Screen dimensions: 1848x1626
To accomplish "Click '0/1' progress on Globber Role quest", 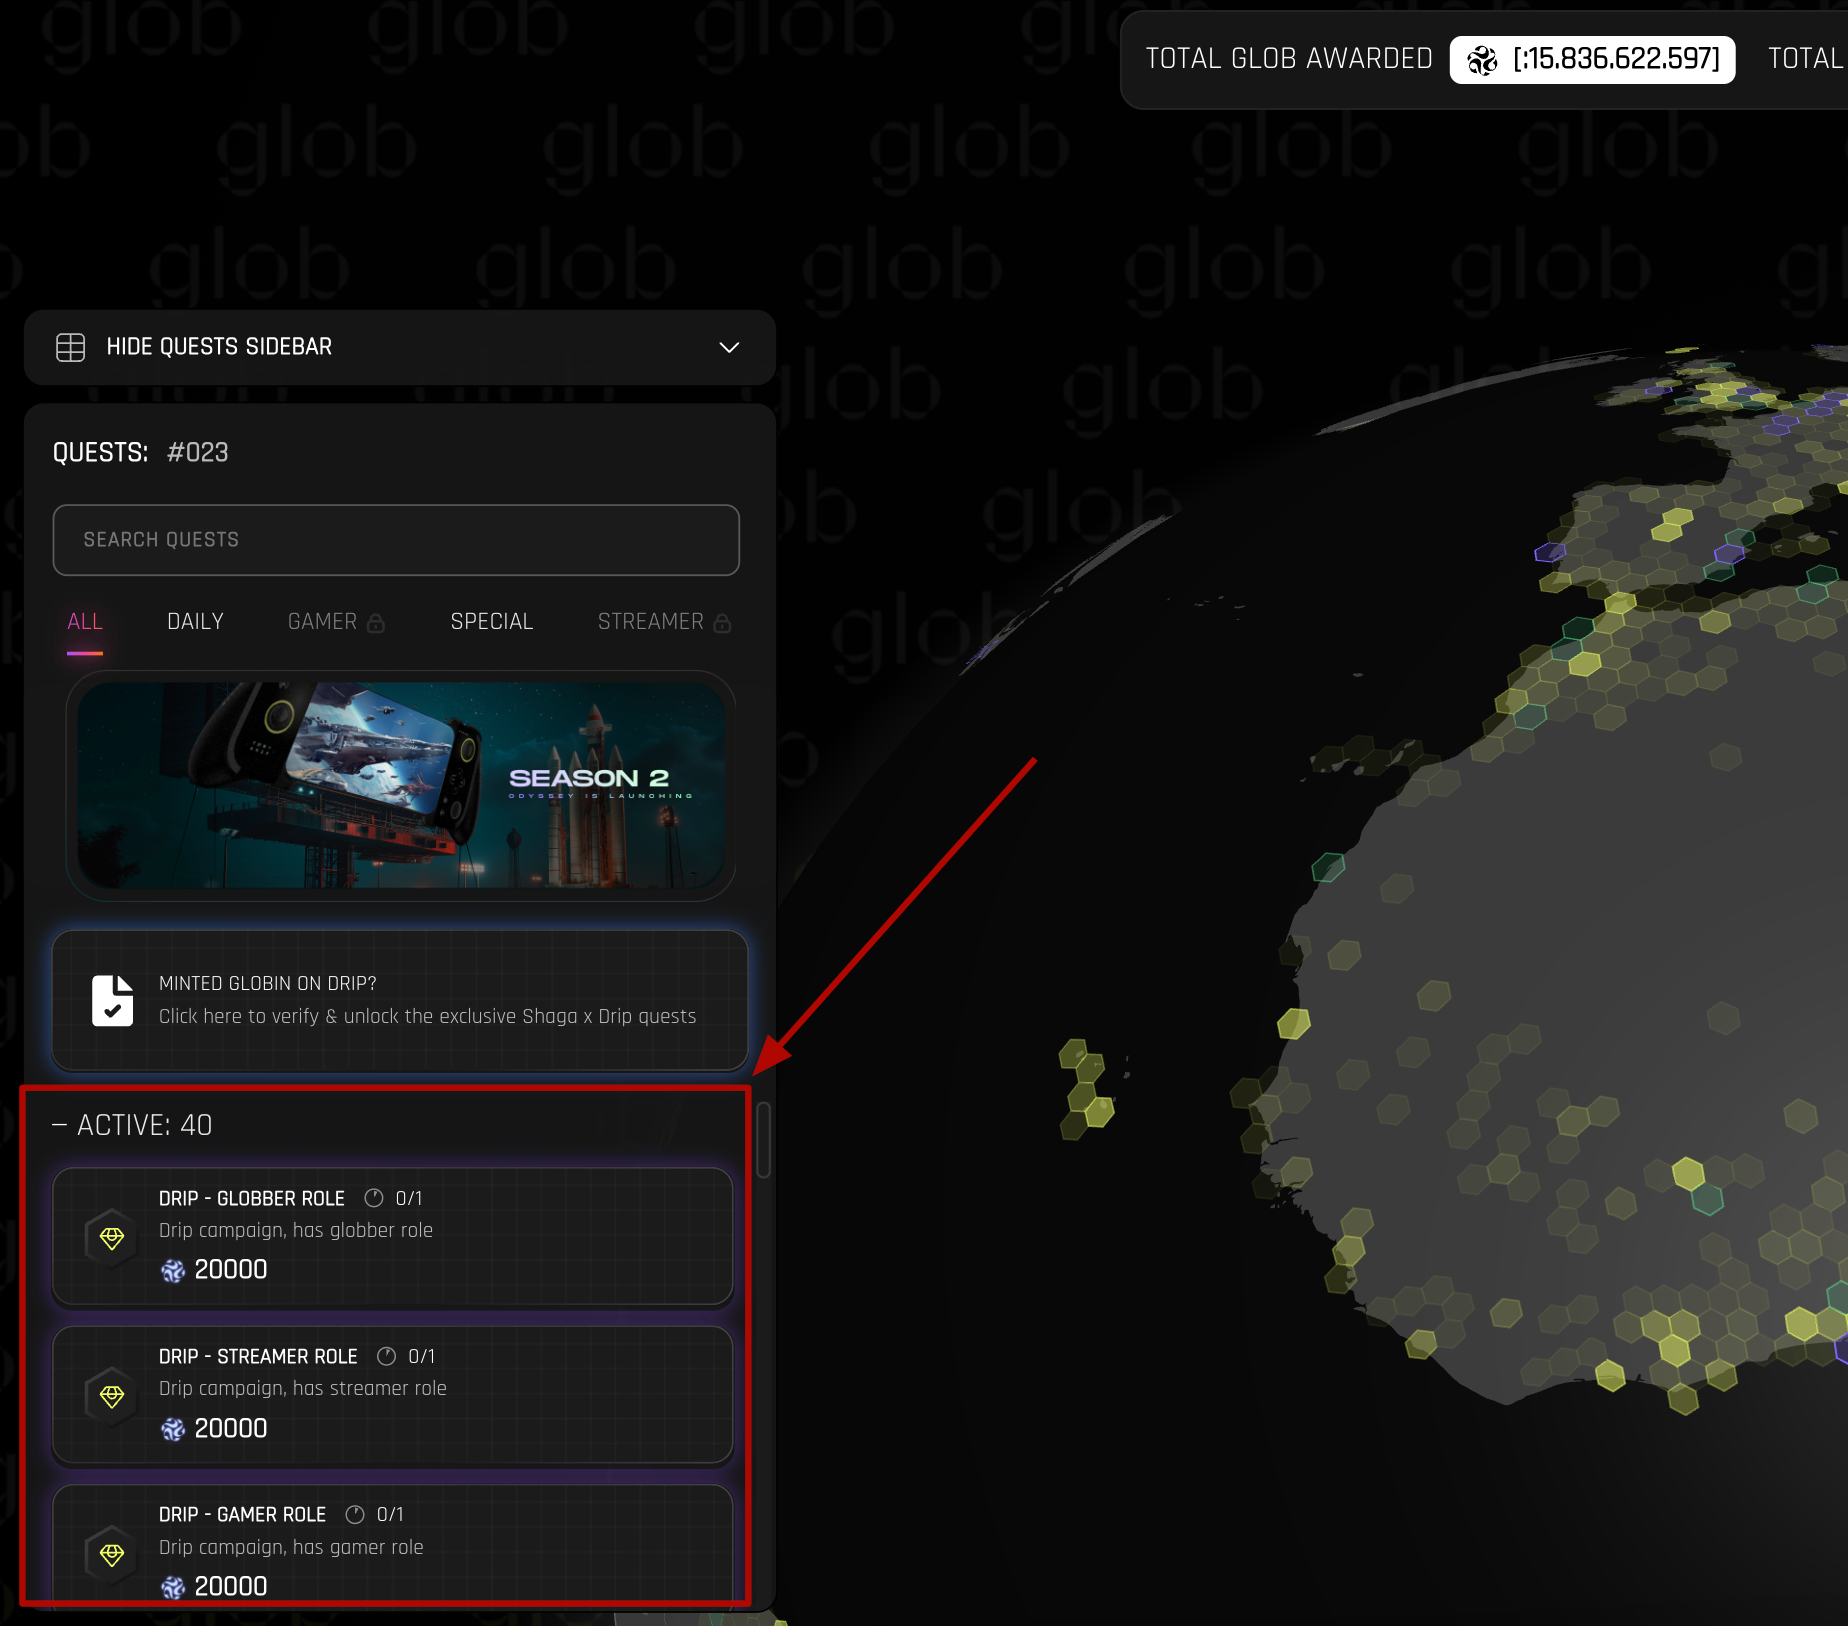I will tap(409, 1199).
